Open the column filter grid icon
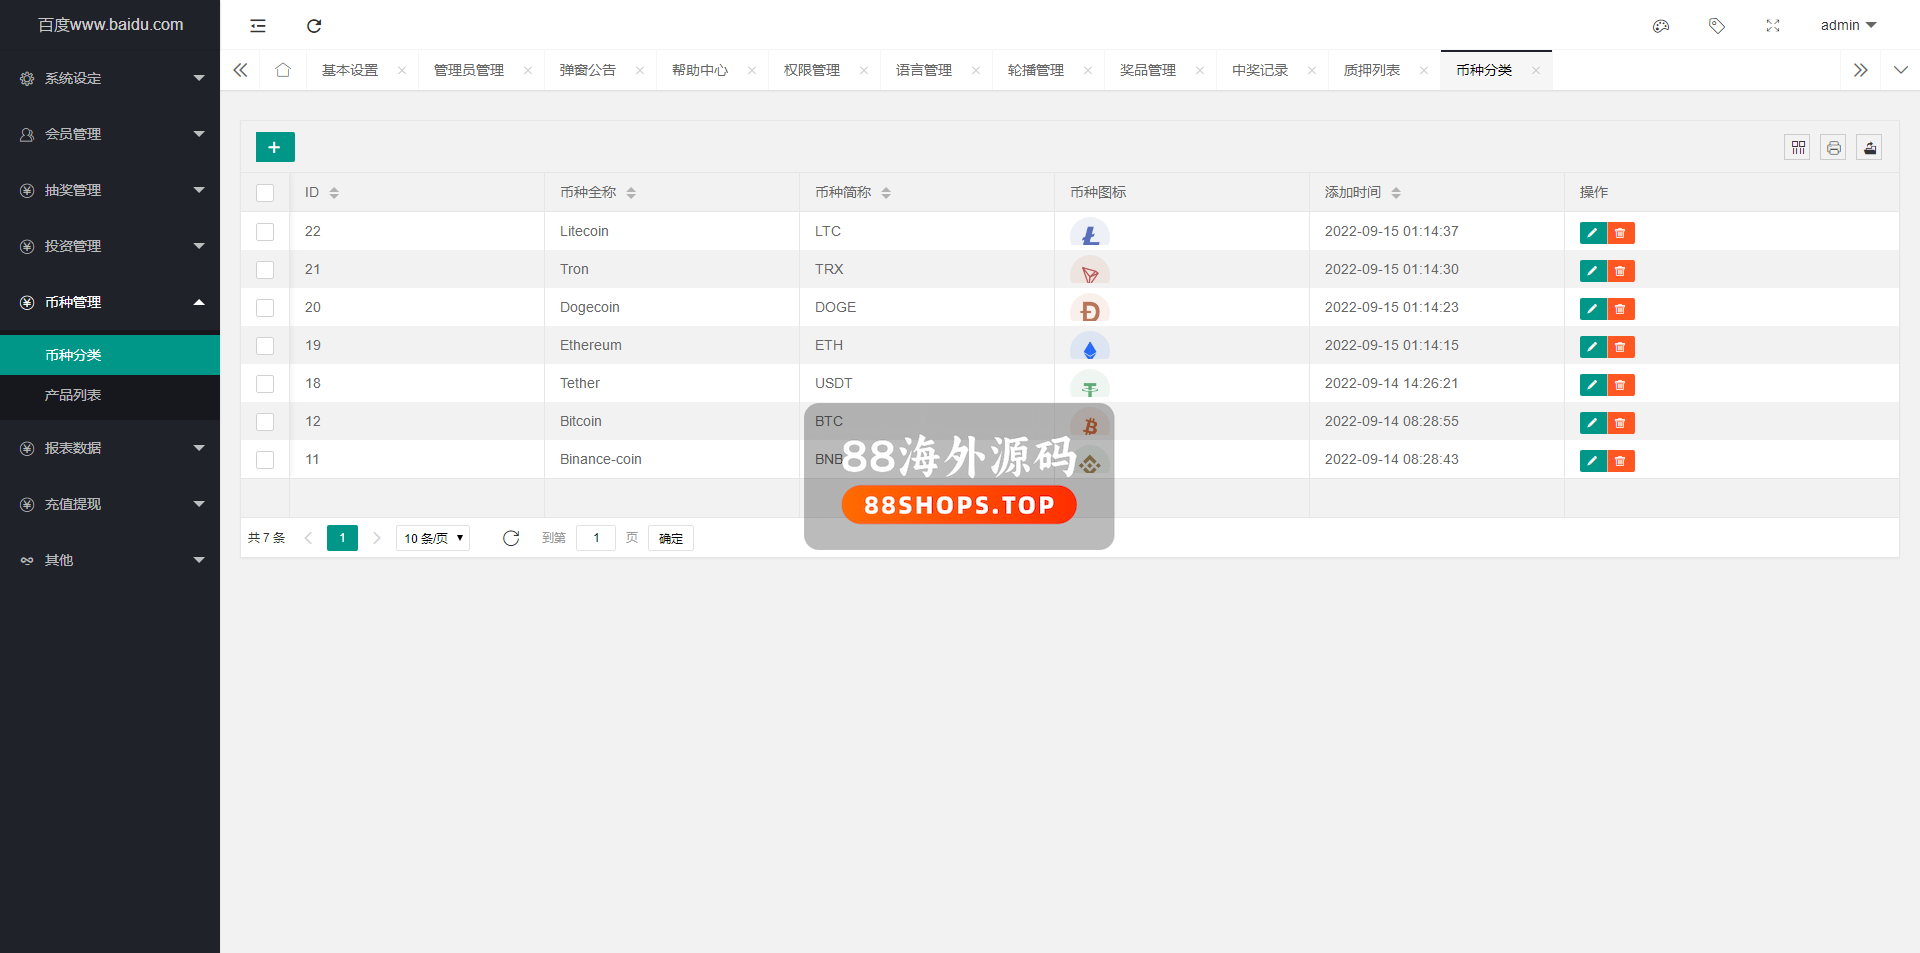The width and height of the screenshot is (1920, 953). pos(1797,148)
